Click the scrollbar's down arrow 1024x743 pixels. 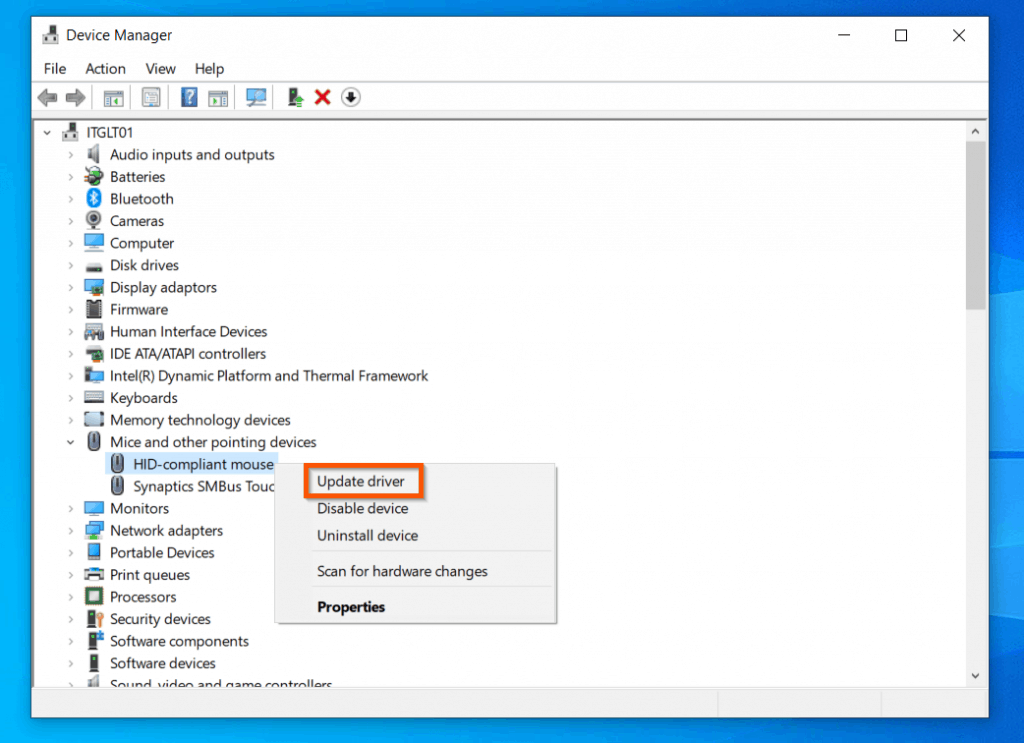point(975,675)
